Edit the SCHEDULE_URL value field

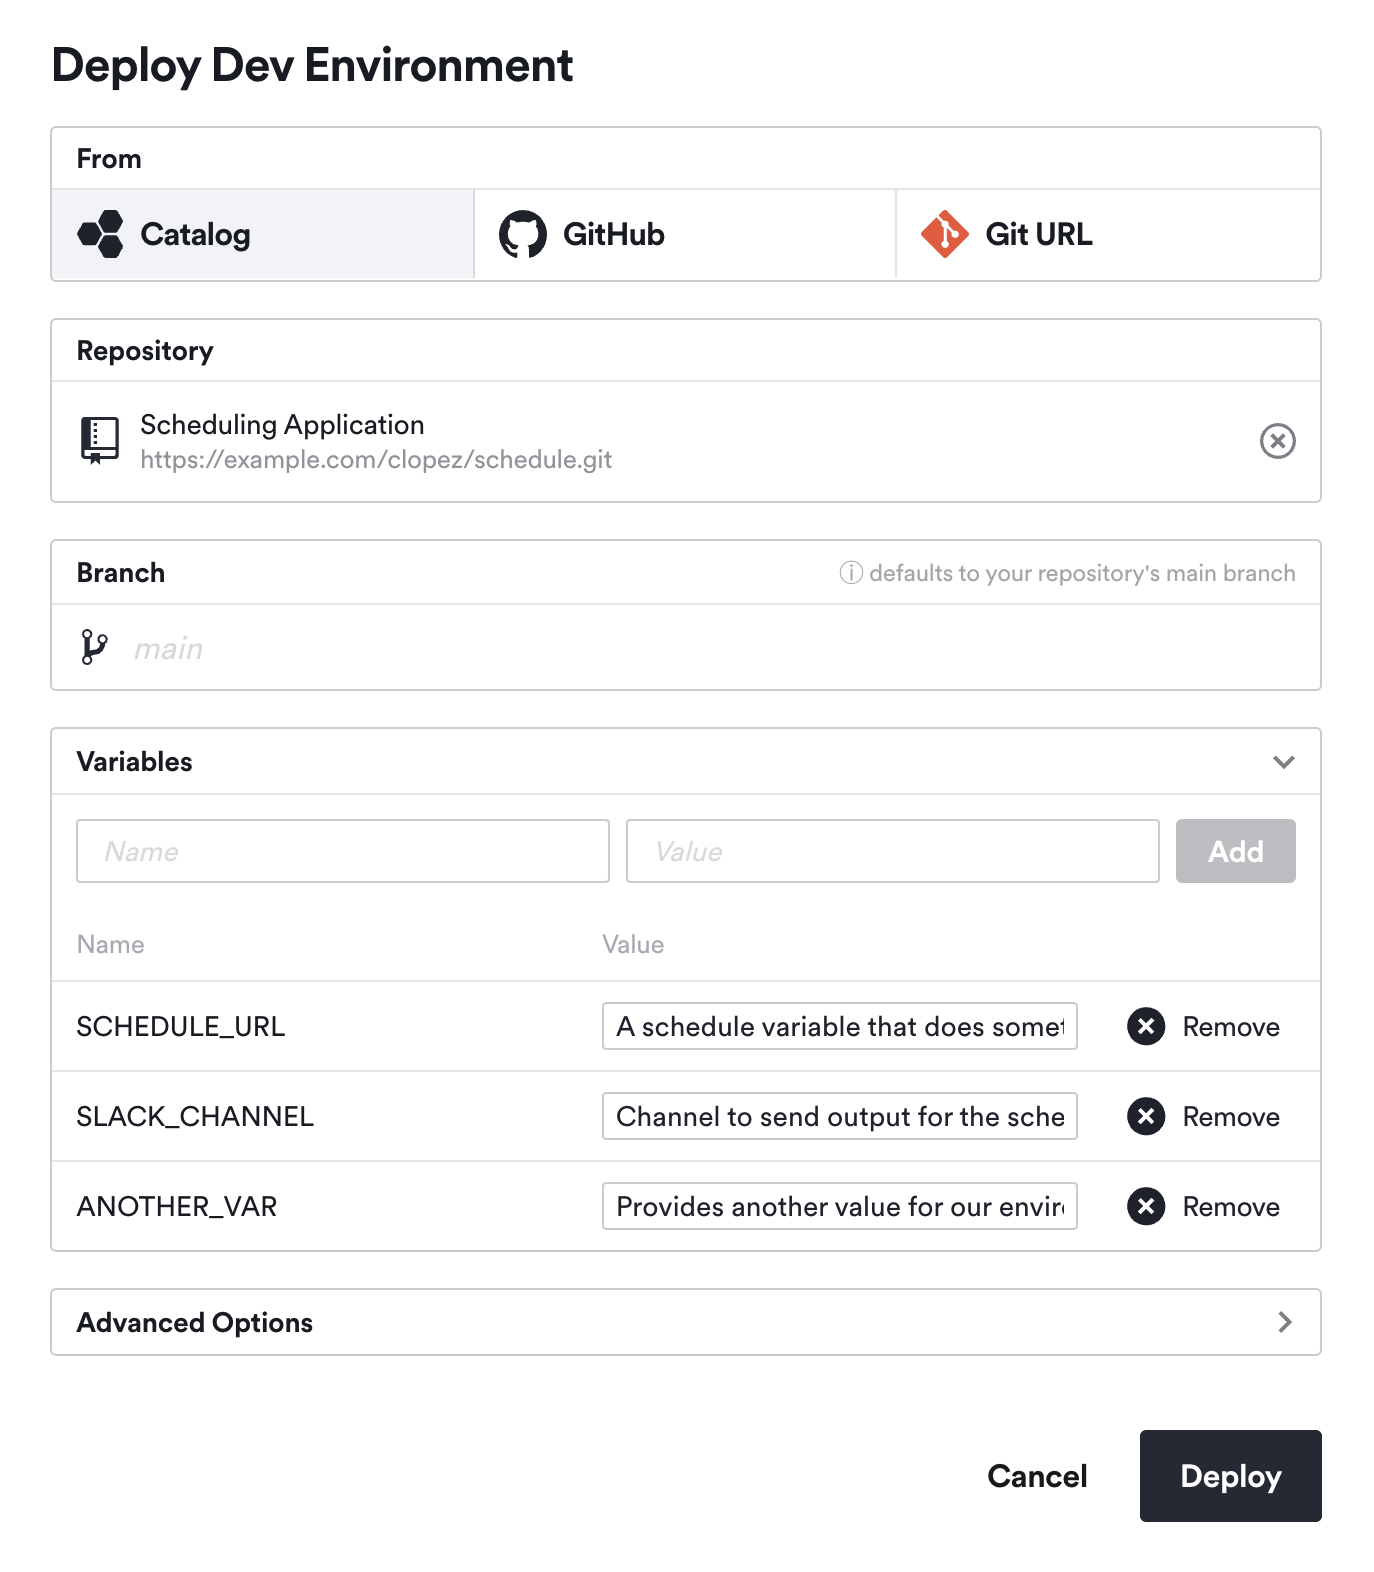(839, 1026)
